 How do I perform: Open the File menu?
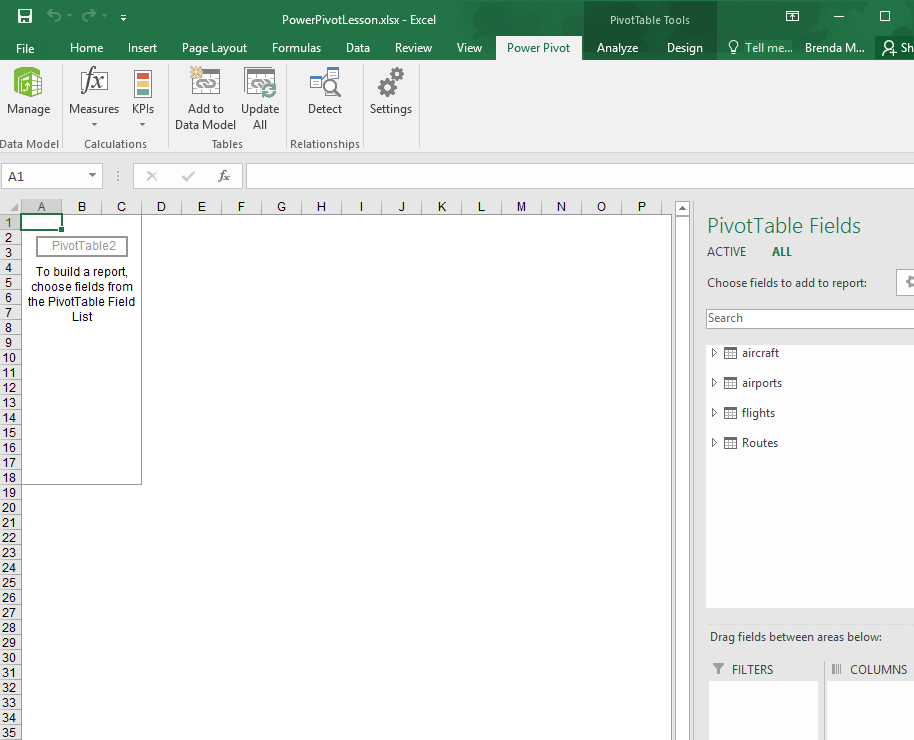[25, 48]
